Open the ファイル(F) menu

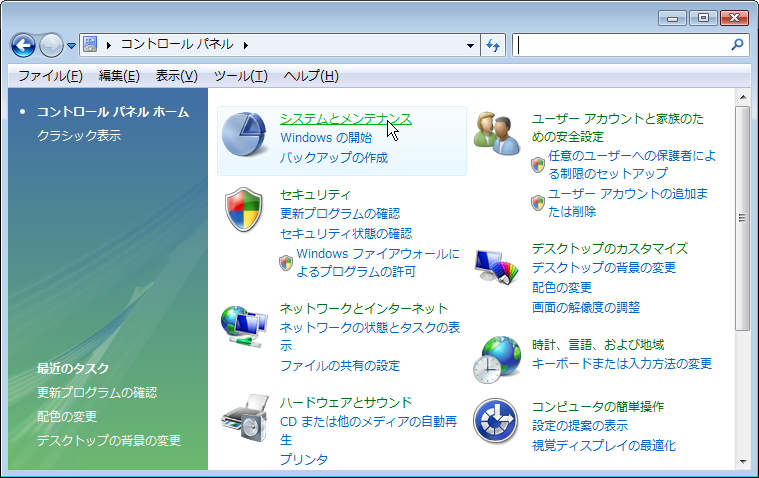pos(50,76)
